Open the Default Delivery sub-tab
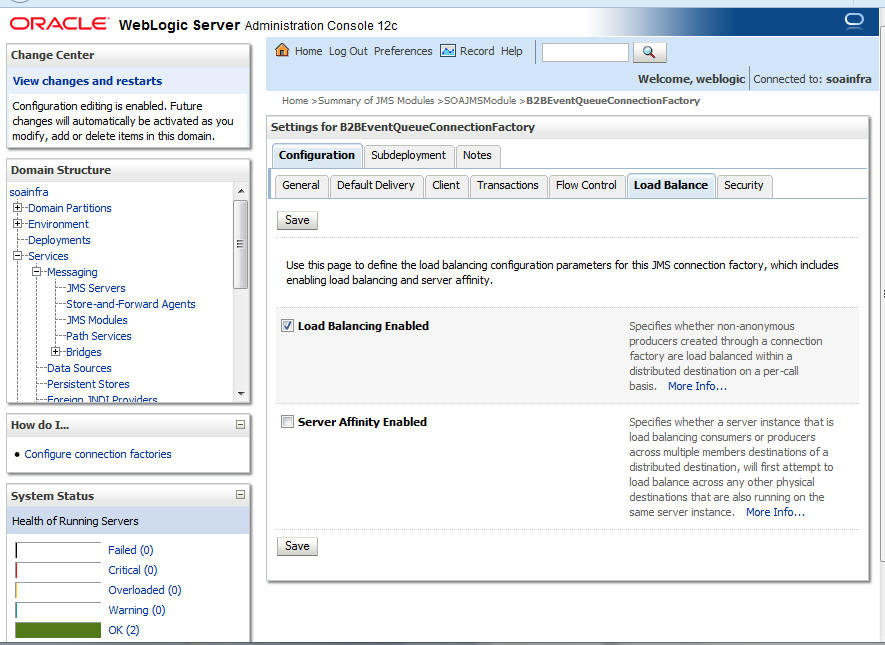The height and width of the screenshot is (645, 885). point(375,185)
